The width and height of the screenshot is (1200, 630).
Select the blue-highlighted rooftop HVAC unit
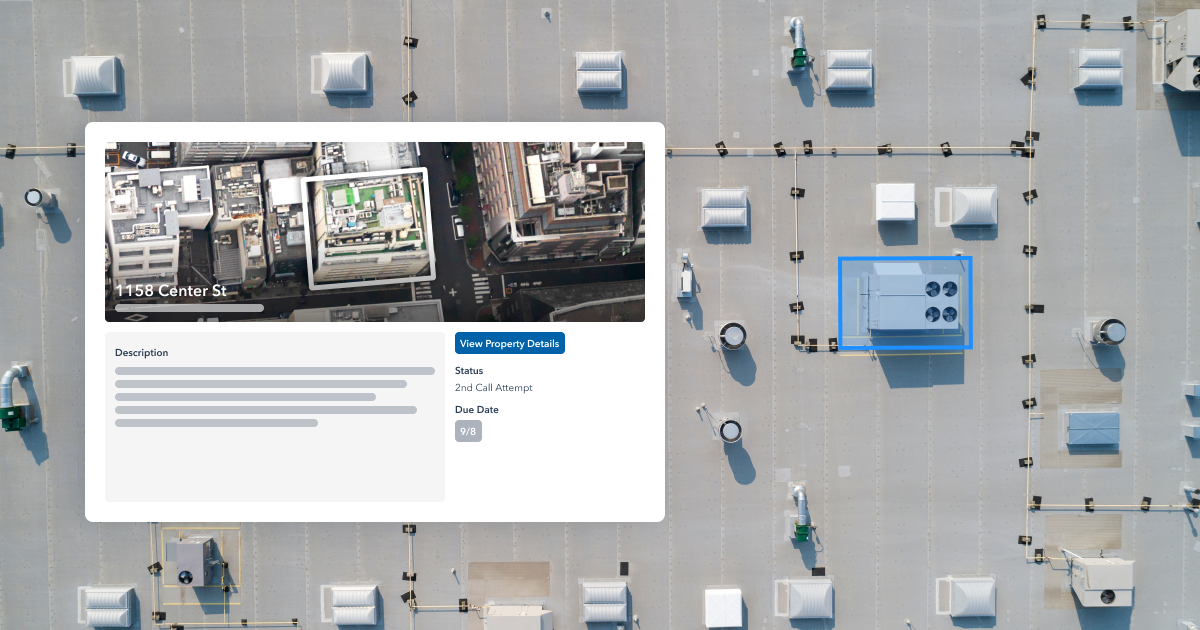pos(905,302)
